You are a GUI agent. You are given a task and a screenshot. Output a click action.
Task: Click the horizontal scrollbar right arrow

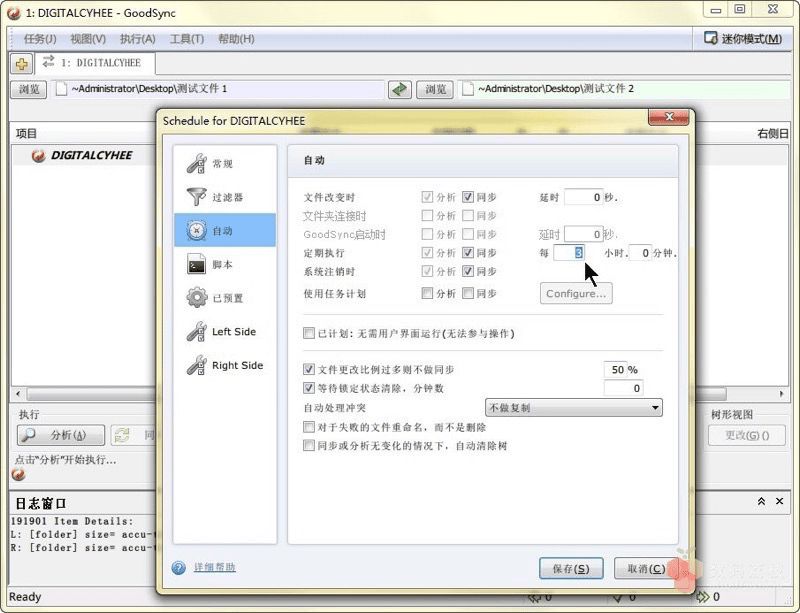pos(781,394)
